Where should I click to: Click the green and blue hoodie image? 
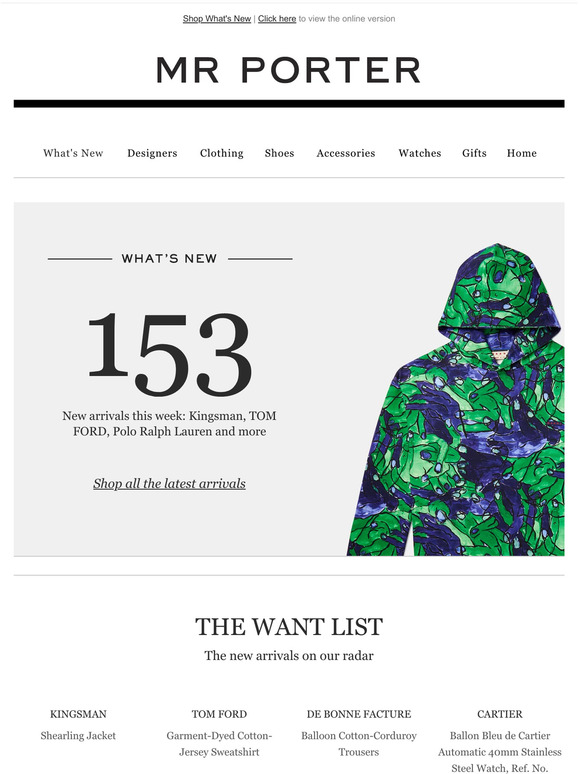click(456, 399)
